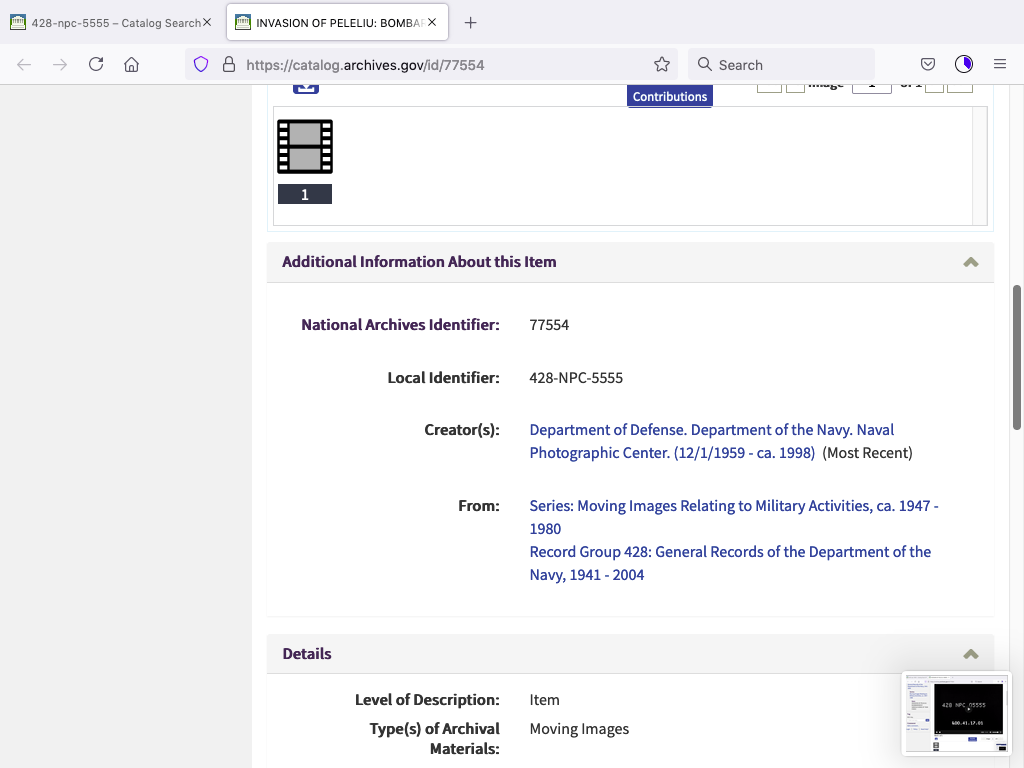The image size is (1024, 768).
Task: Open the tracking protection shield icon
Action: [x=201, y=64]
